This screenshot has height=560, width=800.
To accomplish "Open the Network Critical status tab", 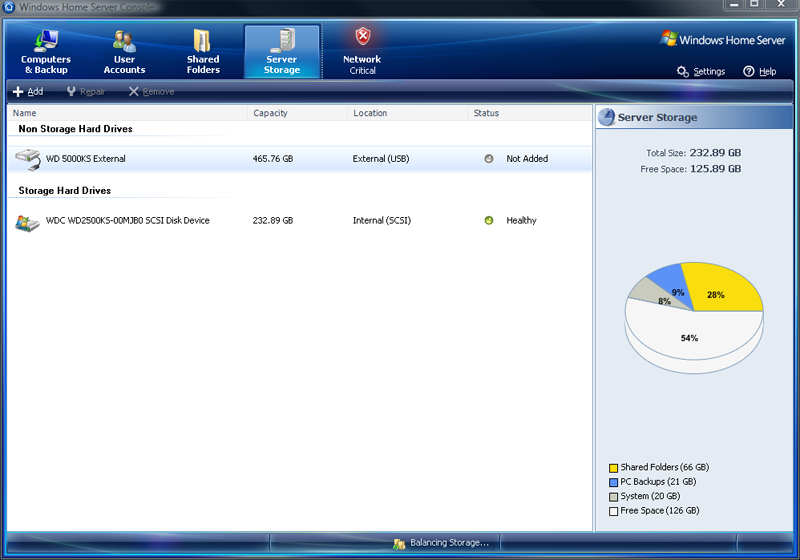I will click(362, 53).
